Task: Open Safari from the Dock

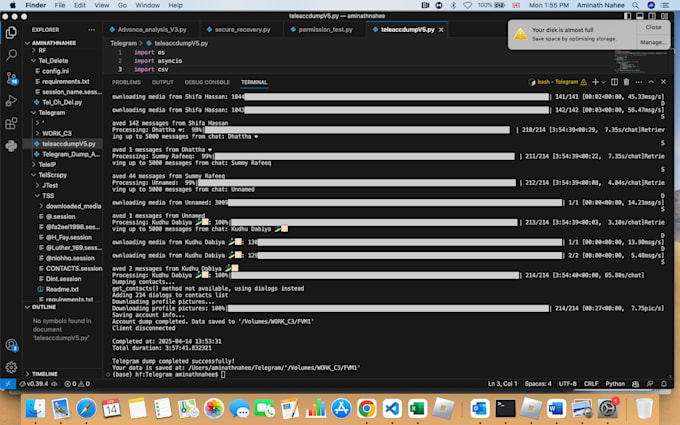Action: point(86,409)
